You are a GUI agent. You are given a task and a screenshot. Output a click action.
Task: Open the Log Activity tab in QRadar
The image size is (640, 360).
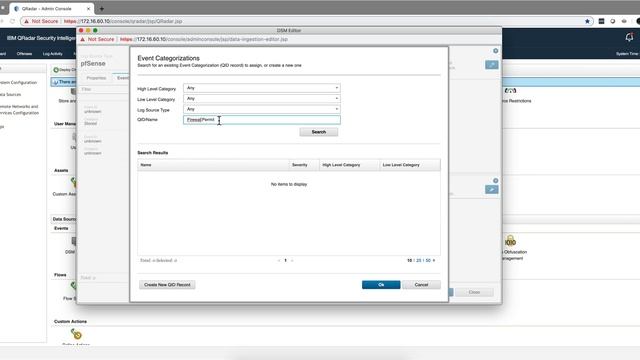coord(53,53)
